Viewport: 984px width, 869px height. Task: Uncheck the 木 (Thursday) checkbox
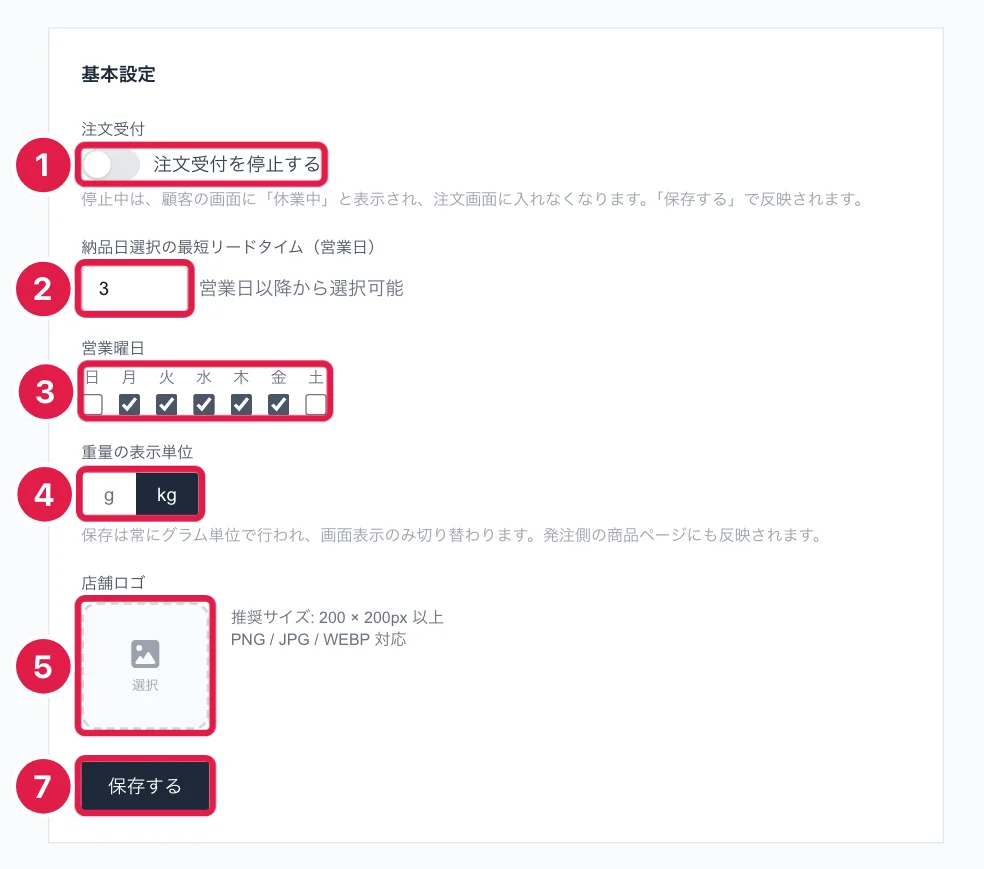point(241,405)
